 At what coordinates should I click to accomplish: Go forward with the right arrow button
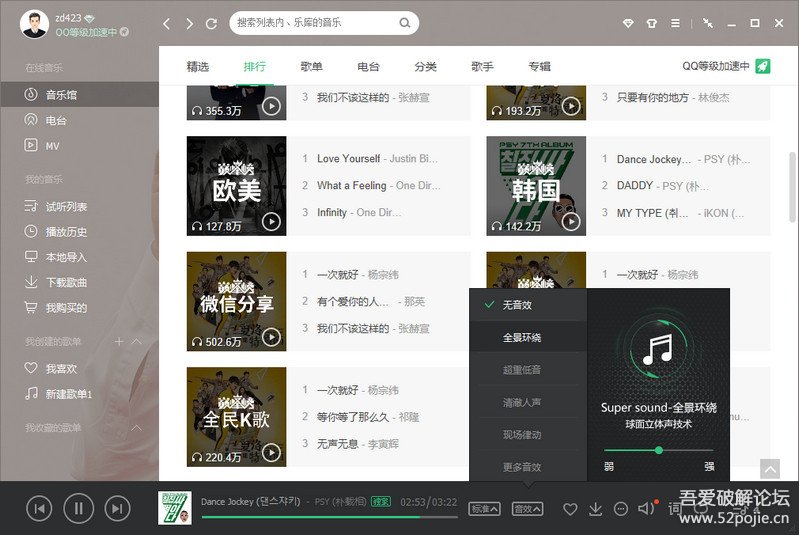(190, 23)
